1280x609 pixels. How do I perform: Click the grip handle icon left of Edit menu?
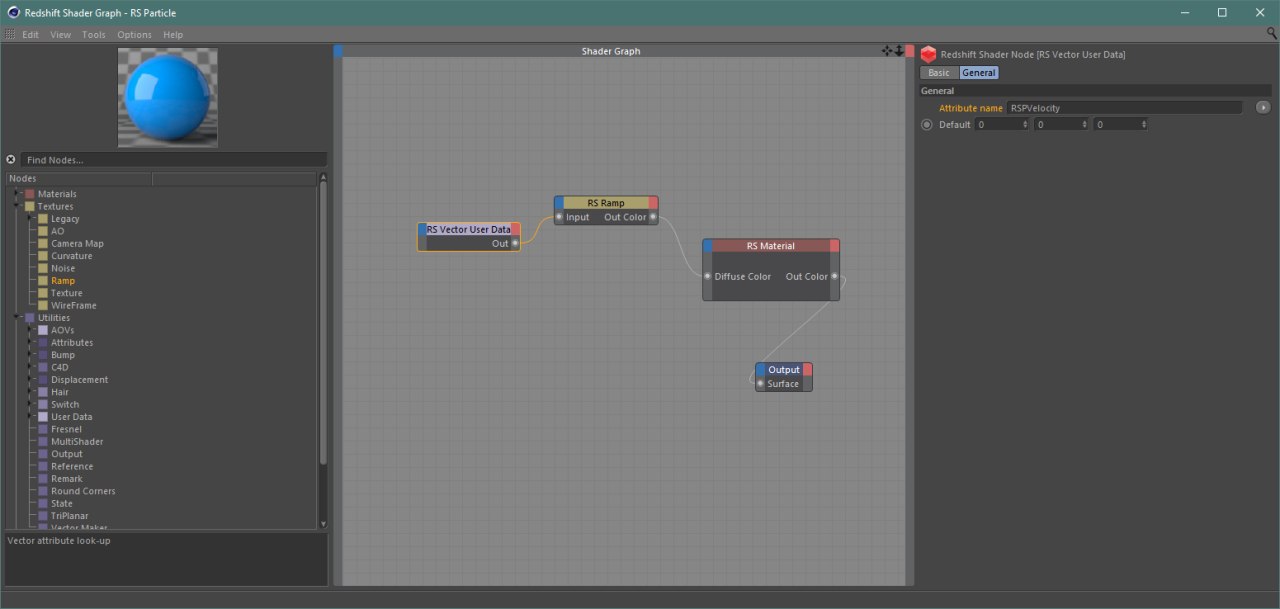[x=10, y=34]
